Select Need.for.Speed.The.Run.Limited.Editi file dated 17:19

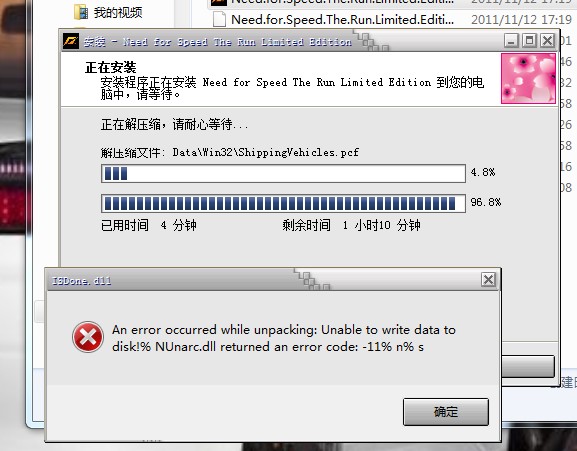tap(392, 19)
